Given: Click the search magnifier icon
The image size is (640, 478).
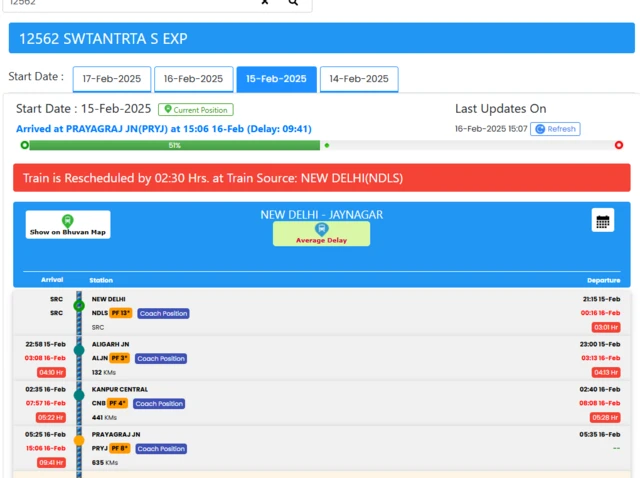Looking at the screenshot, I should [x=293, y=3].
